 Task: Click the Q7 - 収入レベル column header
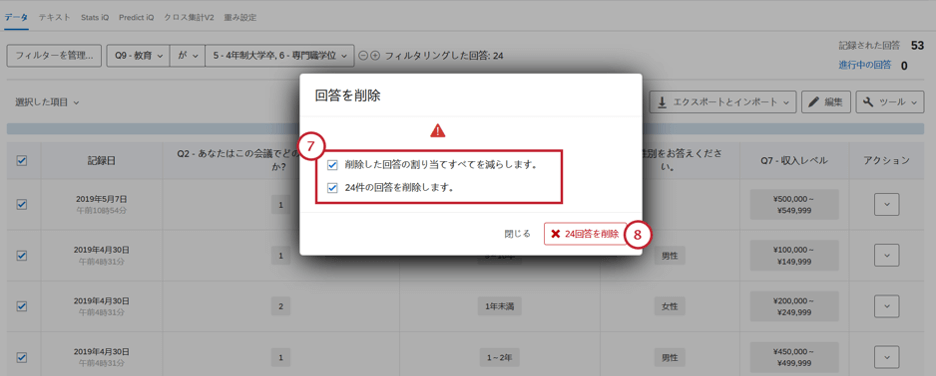795,160
